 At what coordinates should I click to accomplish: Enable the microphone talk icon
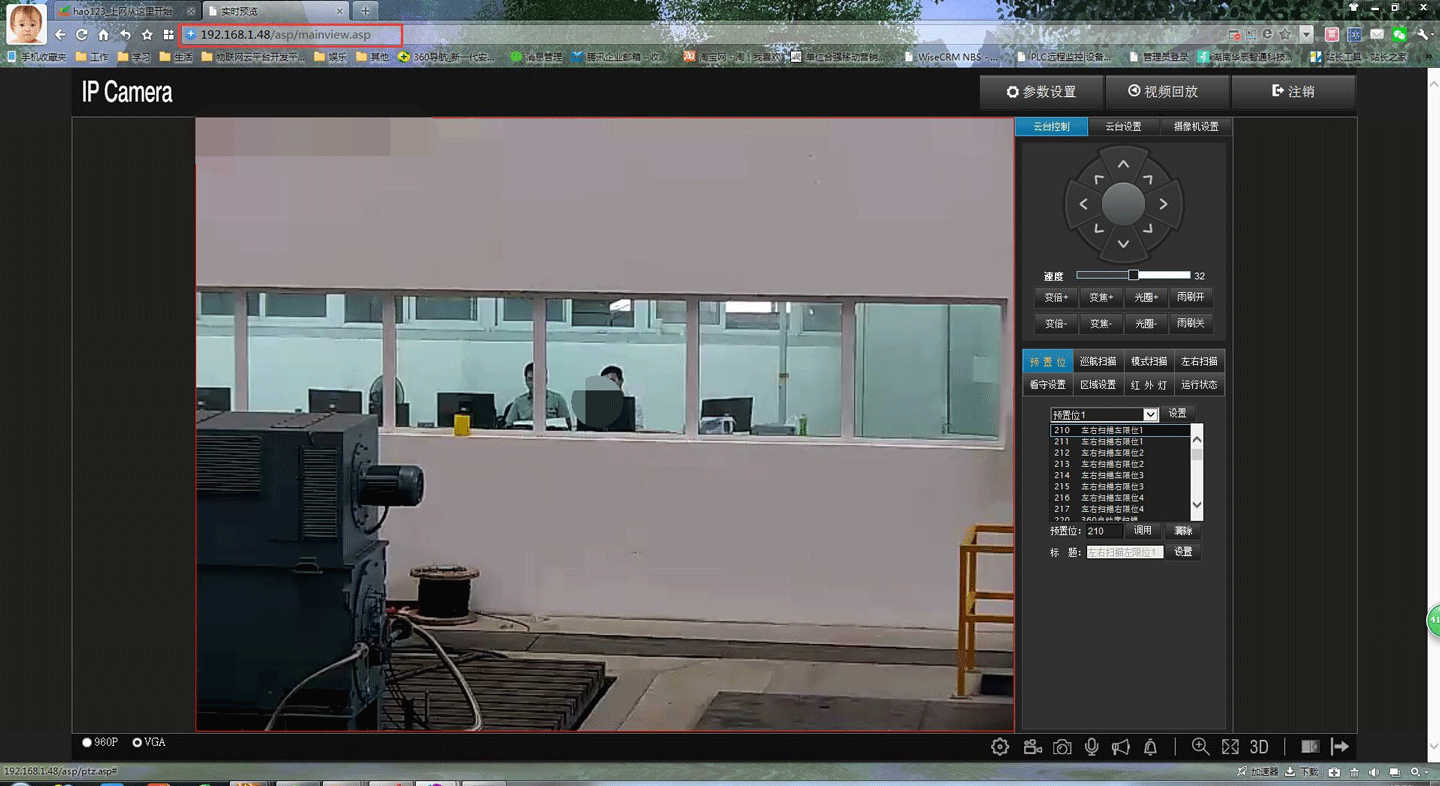pyautogui.click(x=1092, y=747)
